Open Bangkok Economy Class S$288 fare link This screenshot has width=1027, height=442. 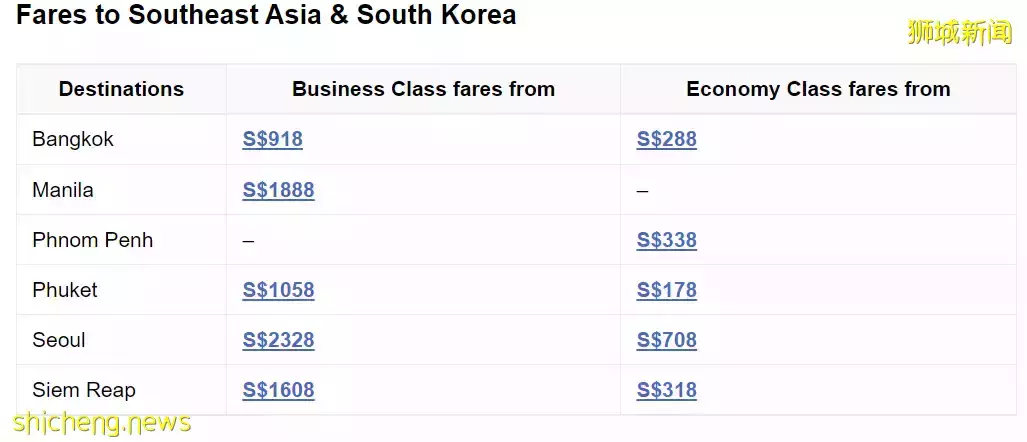click(x=666, y=140)
